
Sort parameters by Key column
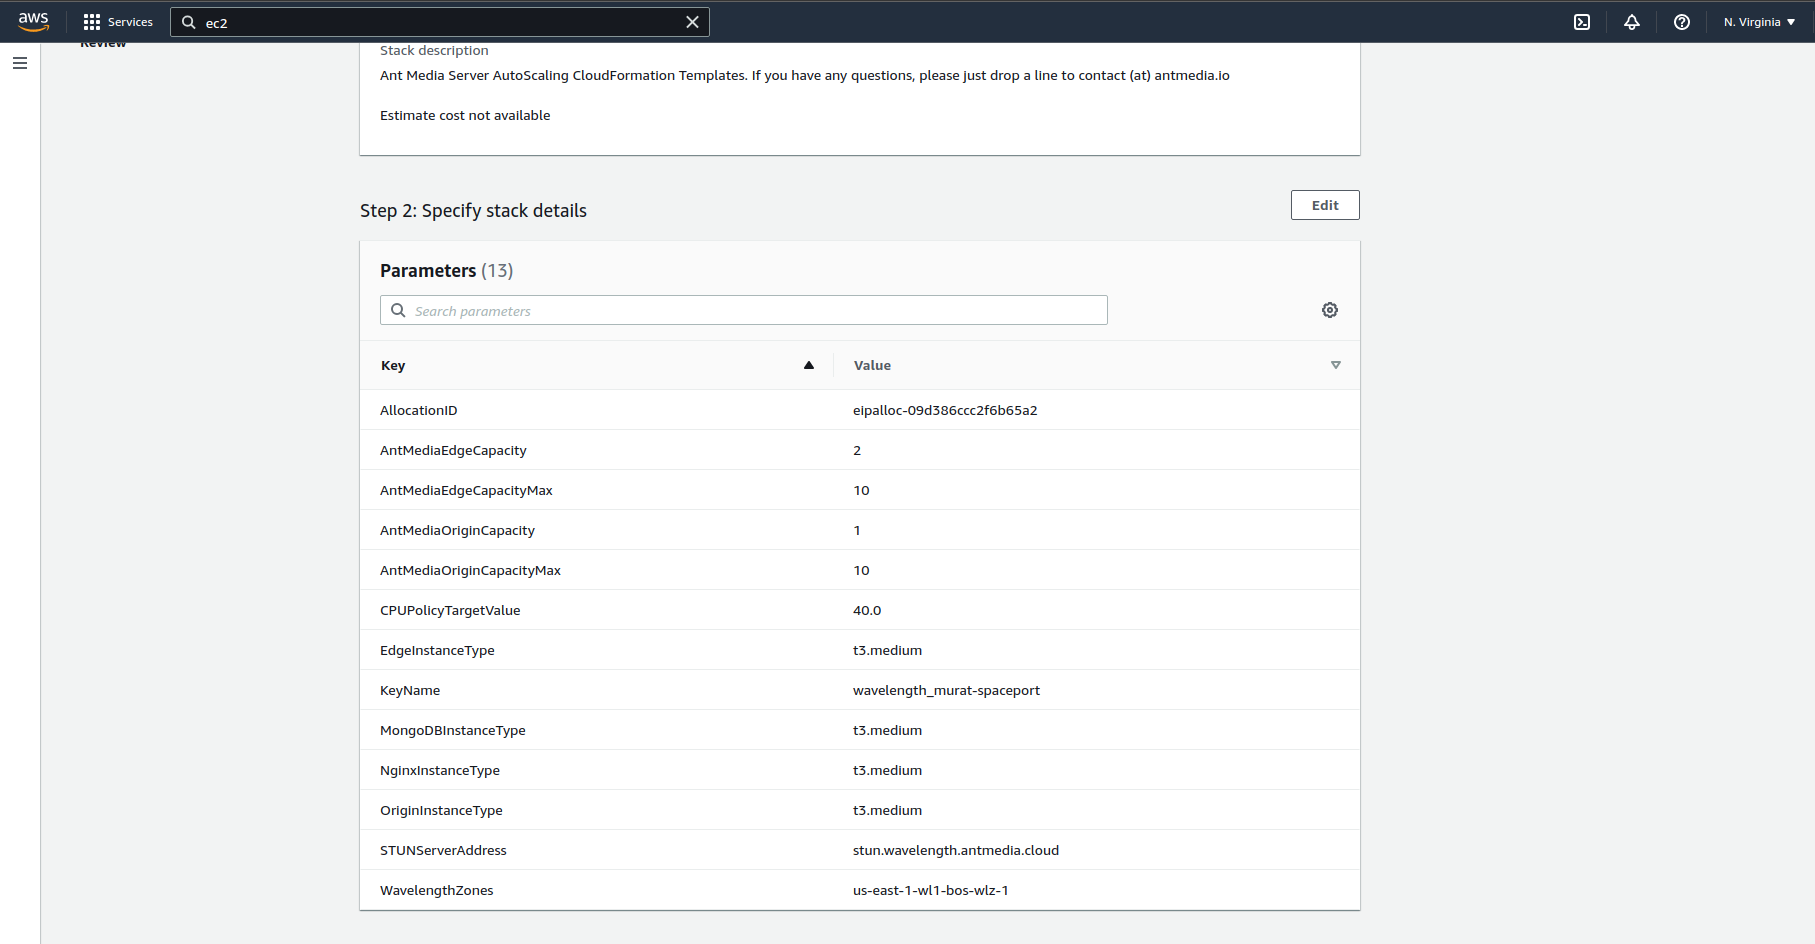click(597, 365)
